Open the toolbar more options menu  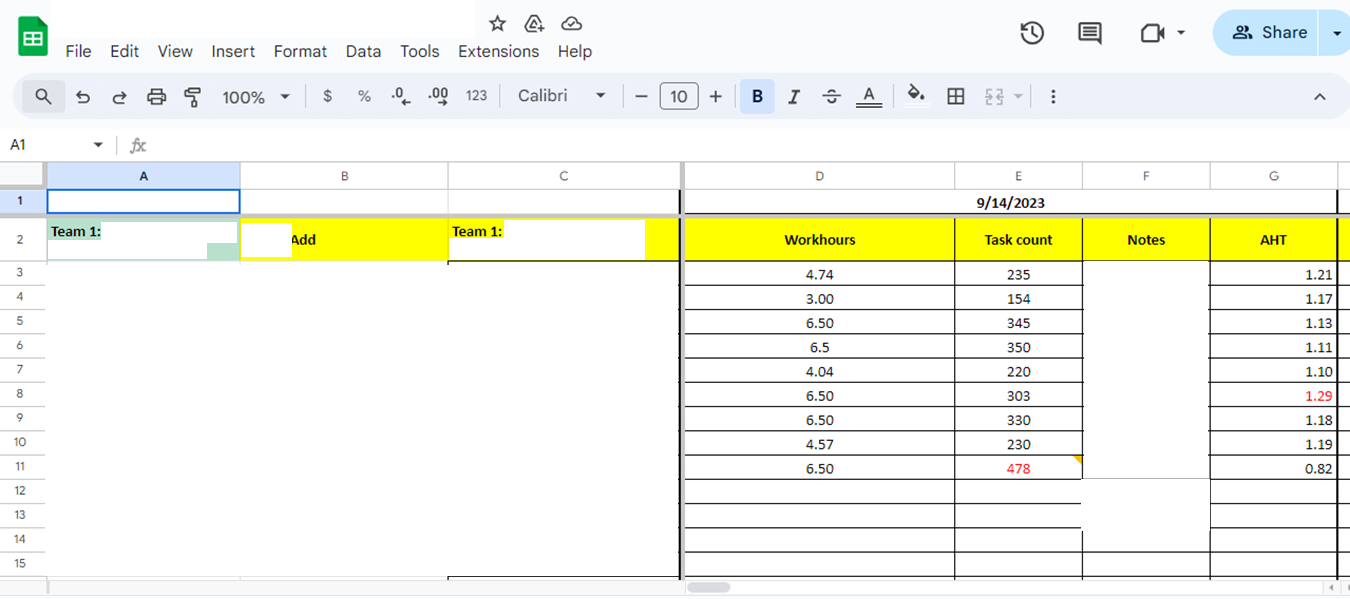(1053, 96)
